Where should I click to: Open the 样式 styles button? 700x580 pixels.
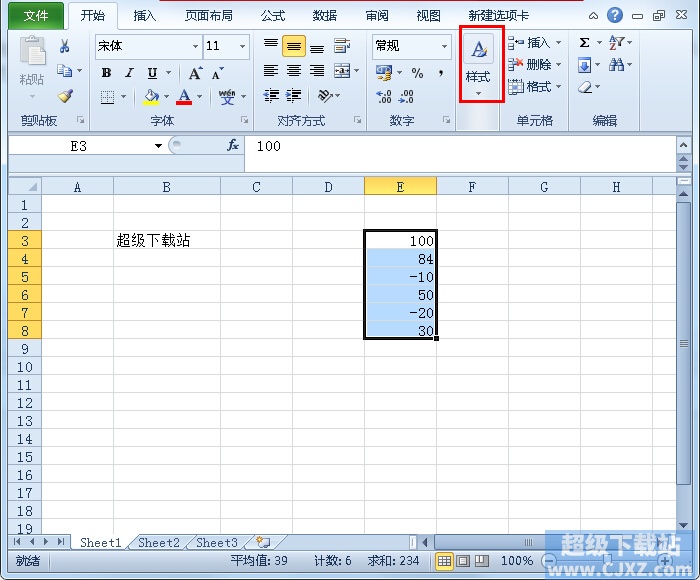479,65
